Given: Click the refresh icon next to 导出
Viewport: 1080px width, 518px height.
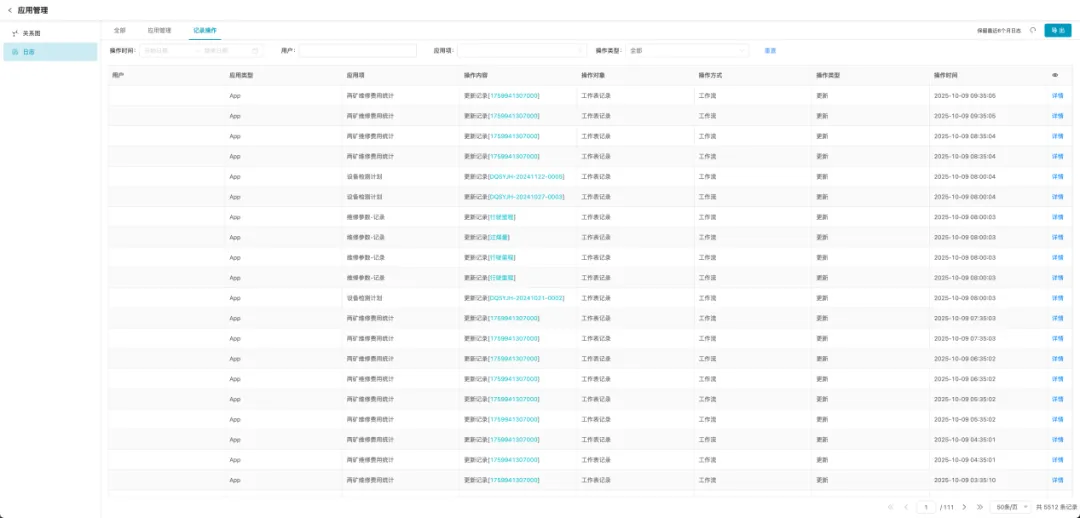Looking at the screenshot, I should [1033, 30].
